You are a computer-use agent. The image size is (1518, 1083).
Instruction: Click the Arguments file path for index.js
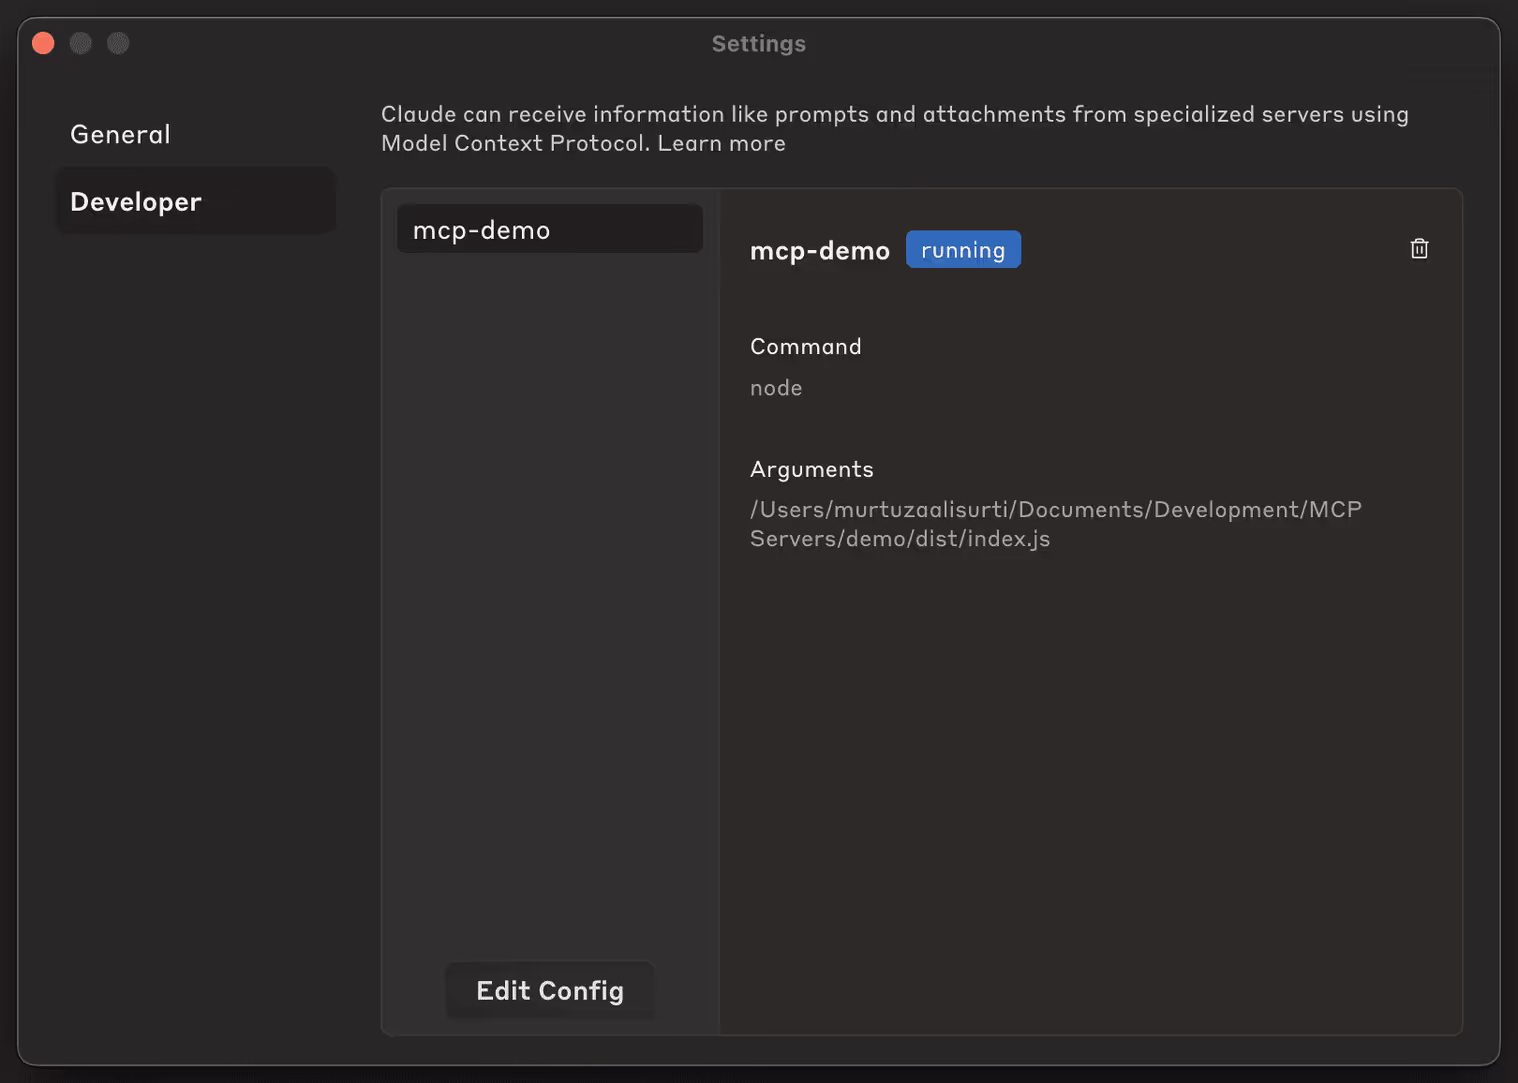tap(1055, 523)
